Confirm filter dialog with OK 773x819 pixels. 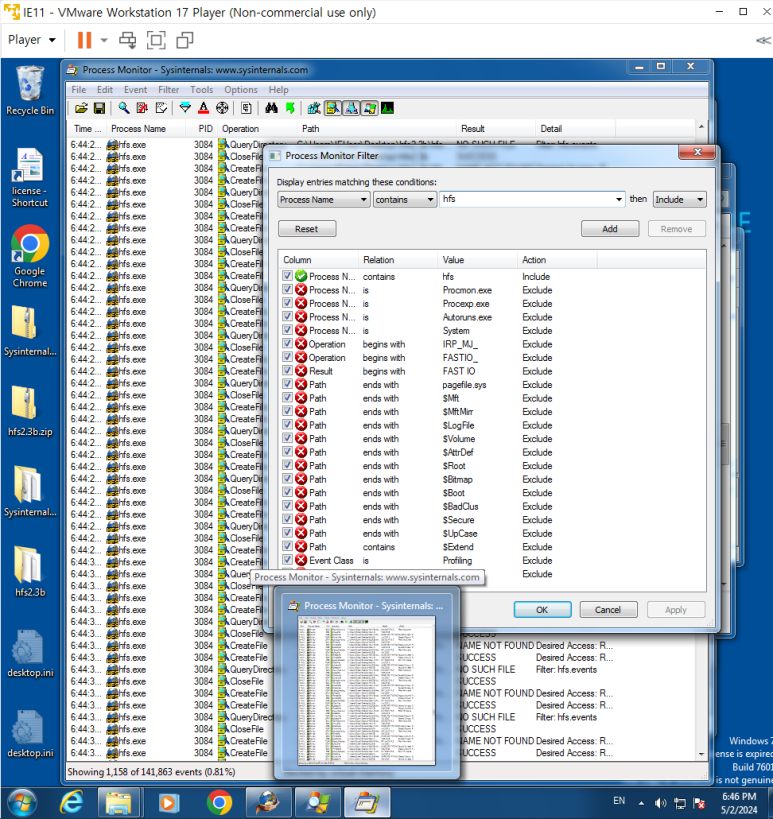(x=542, y=610)
